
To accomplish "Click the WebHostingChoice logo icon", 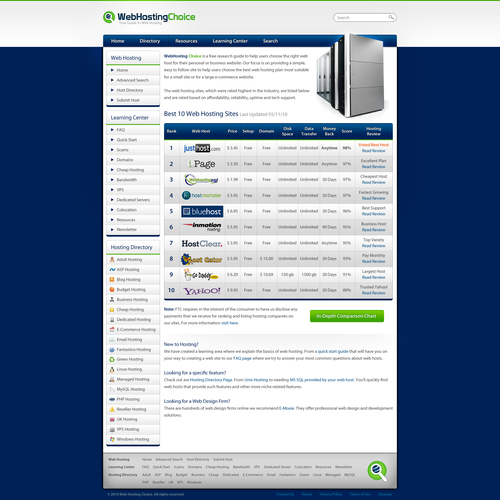I will point(109,17).
